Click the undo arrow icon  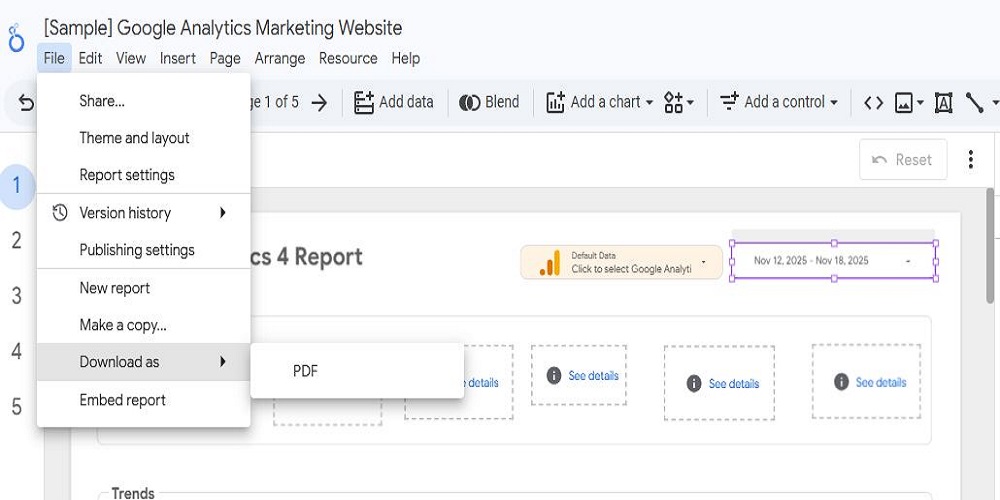click(26, 102)
